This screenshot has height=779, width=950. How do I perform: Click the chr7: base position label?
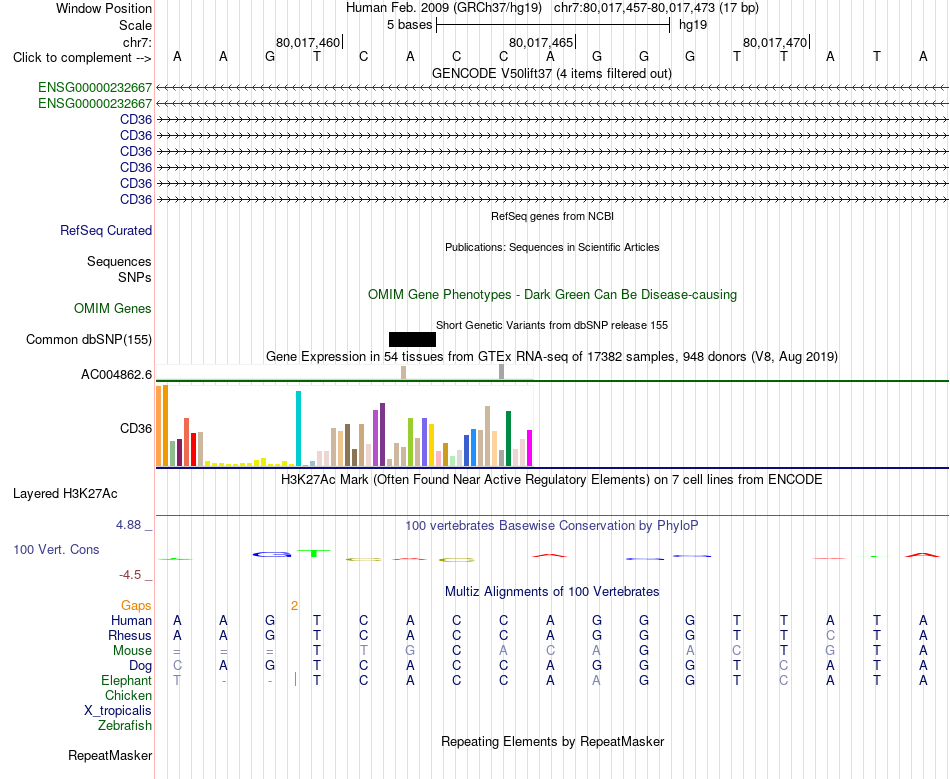[138, 42]
